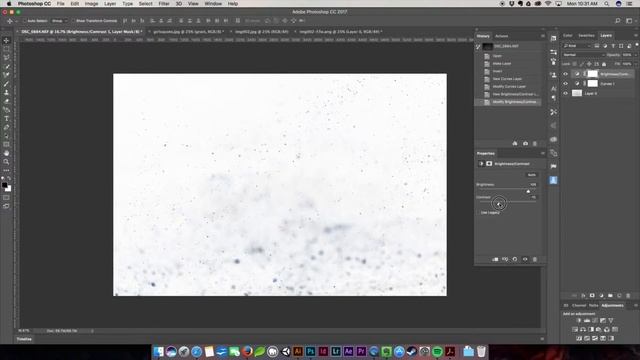The width and height of the screenshot is (640, 360).
Task: Open the Filter menu
Action: click(x=164, y=4)
